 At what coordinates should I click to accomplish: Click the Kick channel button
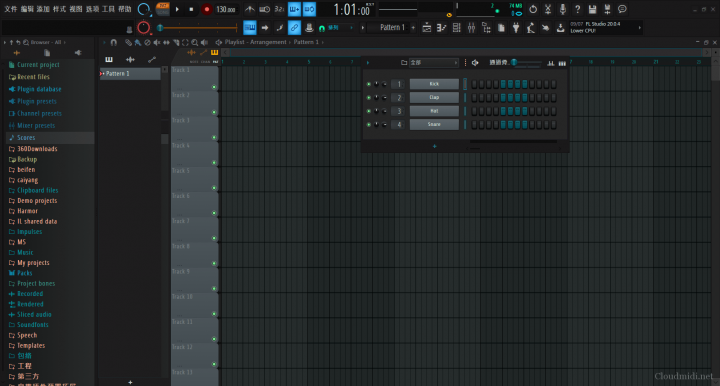(x=434, y=84)
